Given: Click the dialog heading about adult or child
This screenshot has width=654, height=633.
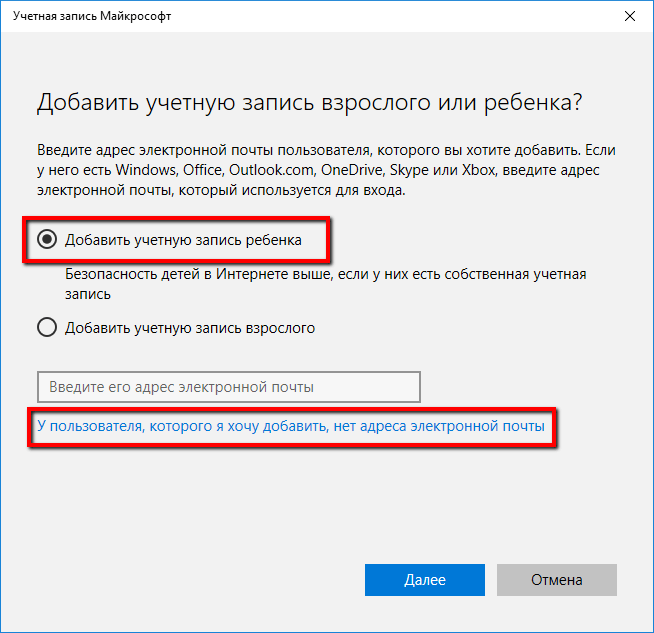Looking at the screenshot, I should (309, 103).
